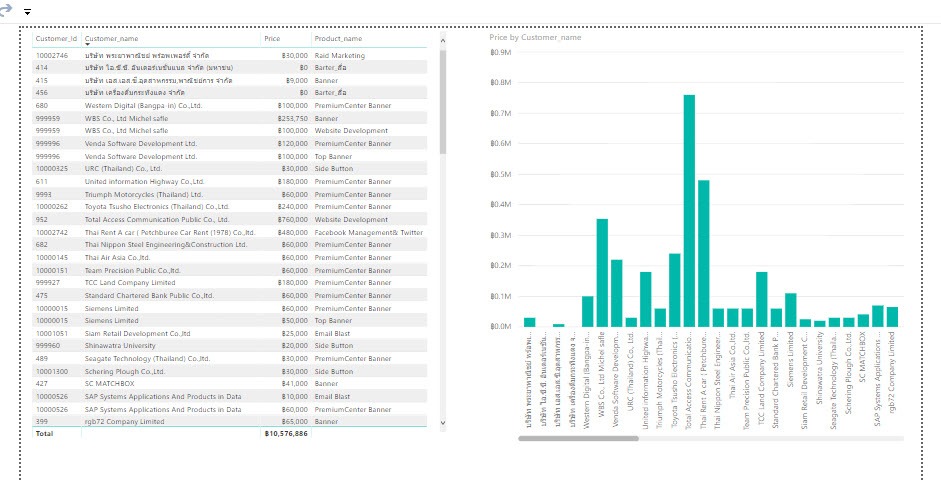The height and width of the screenshot is (481, 941).
Task: Click the 'Raid Marketing' product cell
Action: coord(340,55)
